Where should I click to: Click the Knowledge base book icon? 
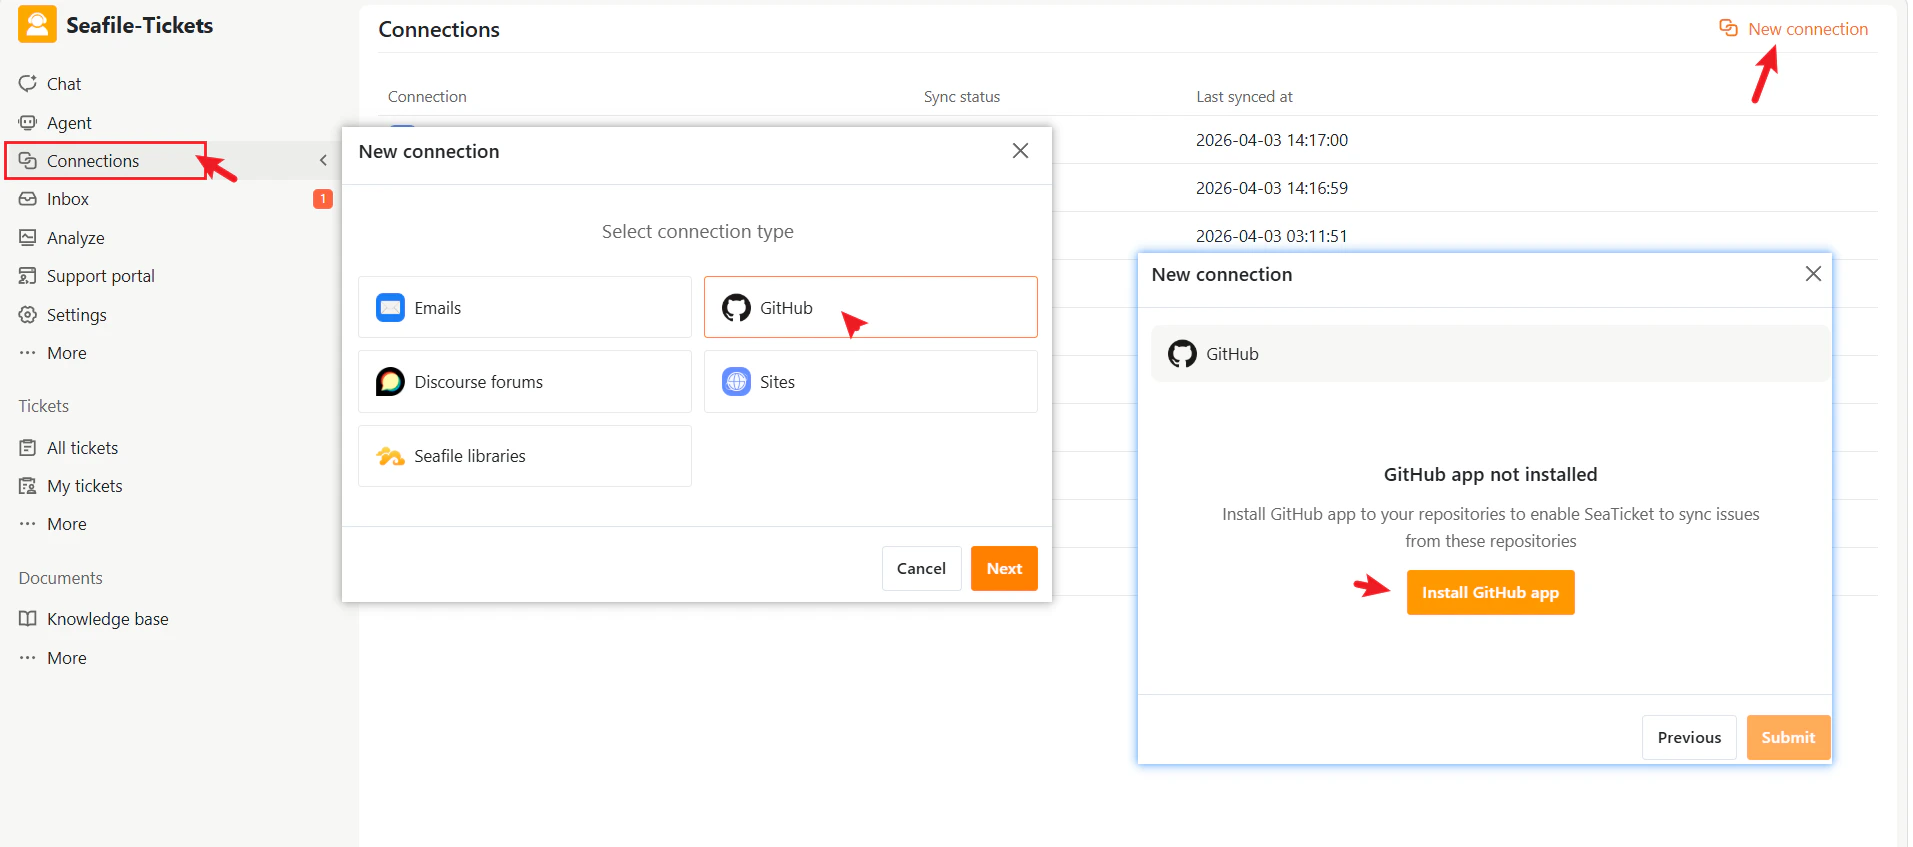[28, 619]
